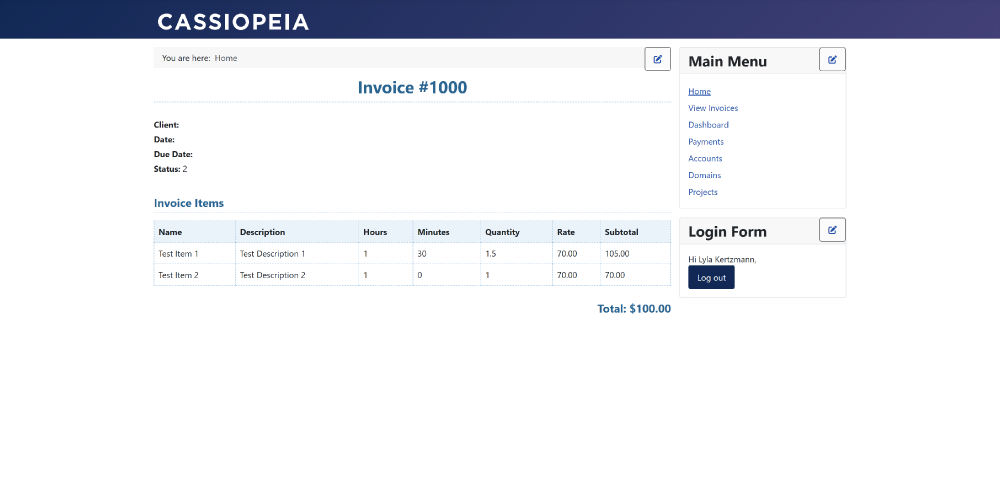Image resolution: width=1000 pixels, height=490 pixels.
Task: Click the Log out button
Action: [711, 278]
